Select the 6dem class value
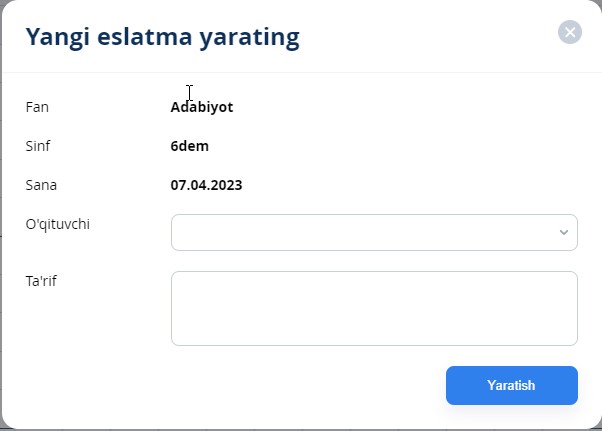Image resolution: width=602 pixels, height=431 pixels. (190, 146)
